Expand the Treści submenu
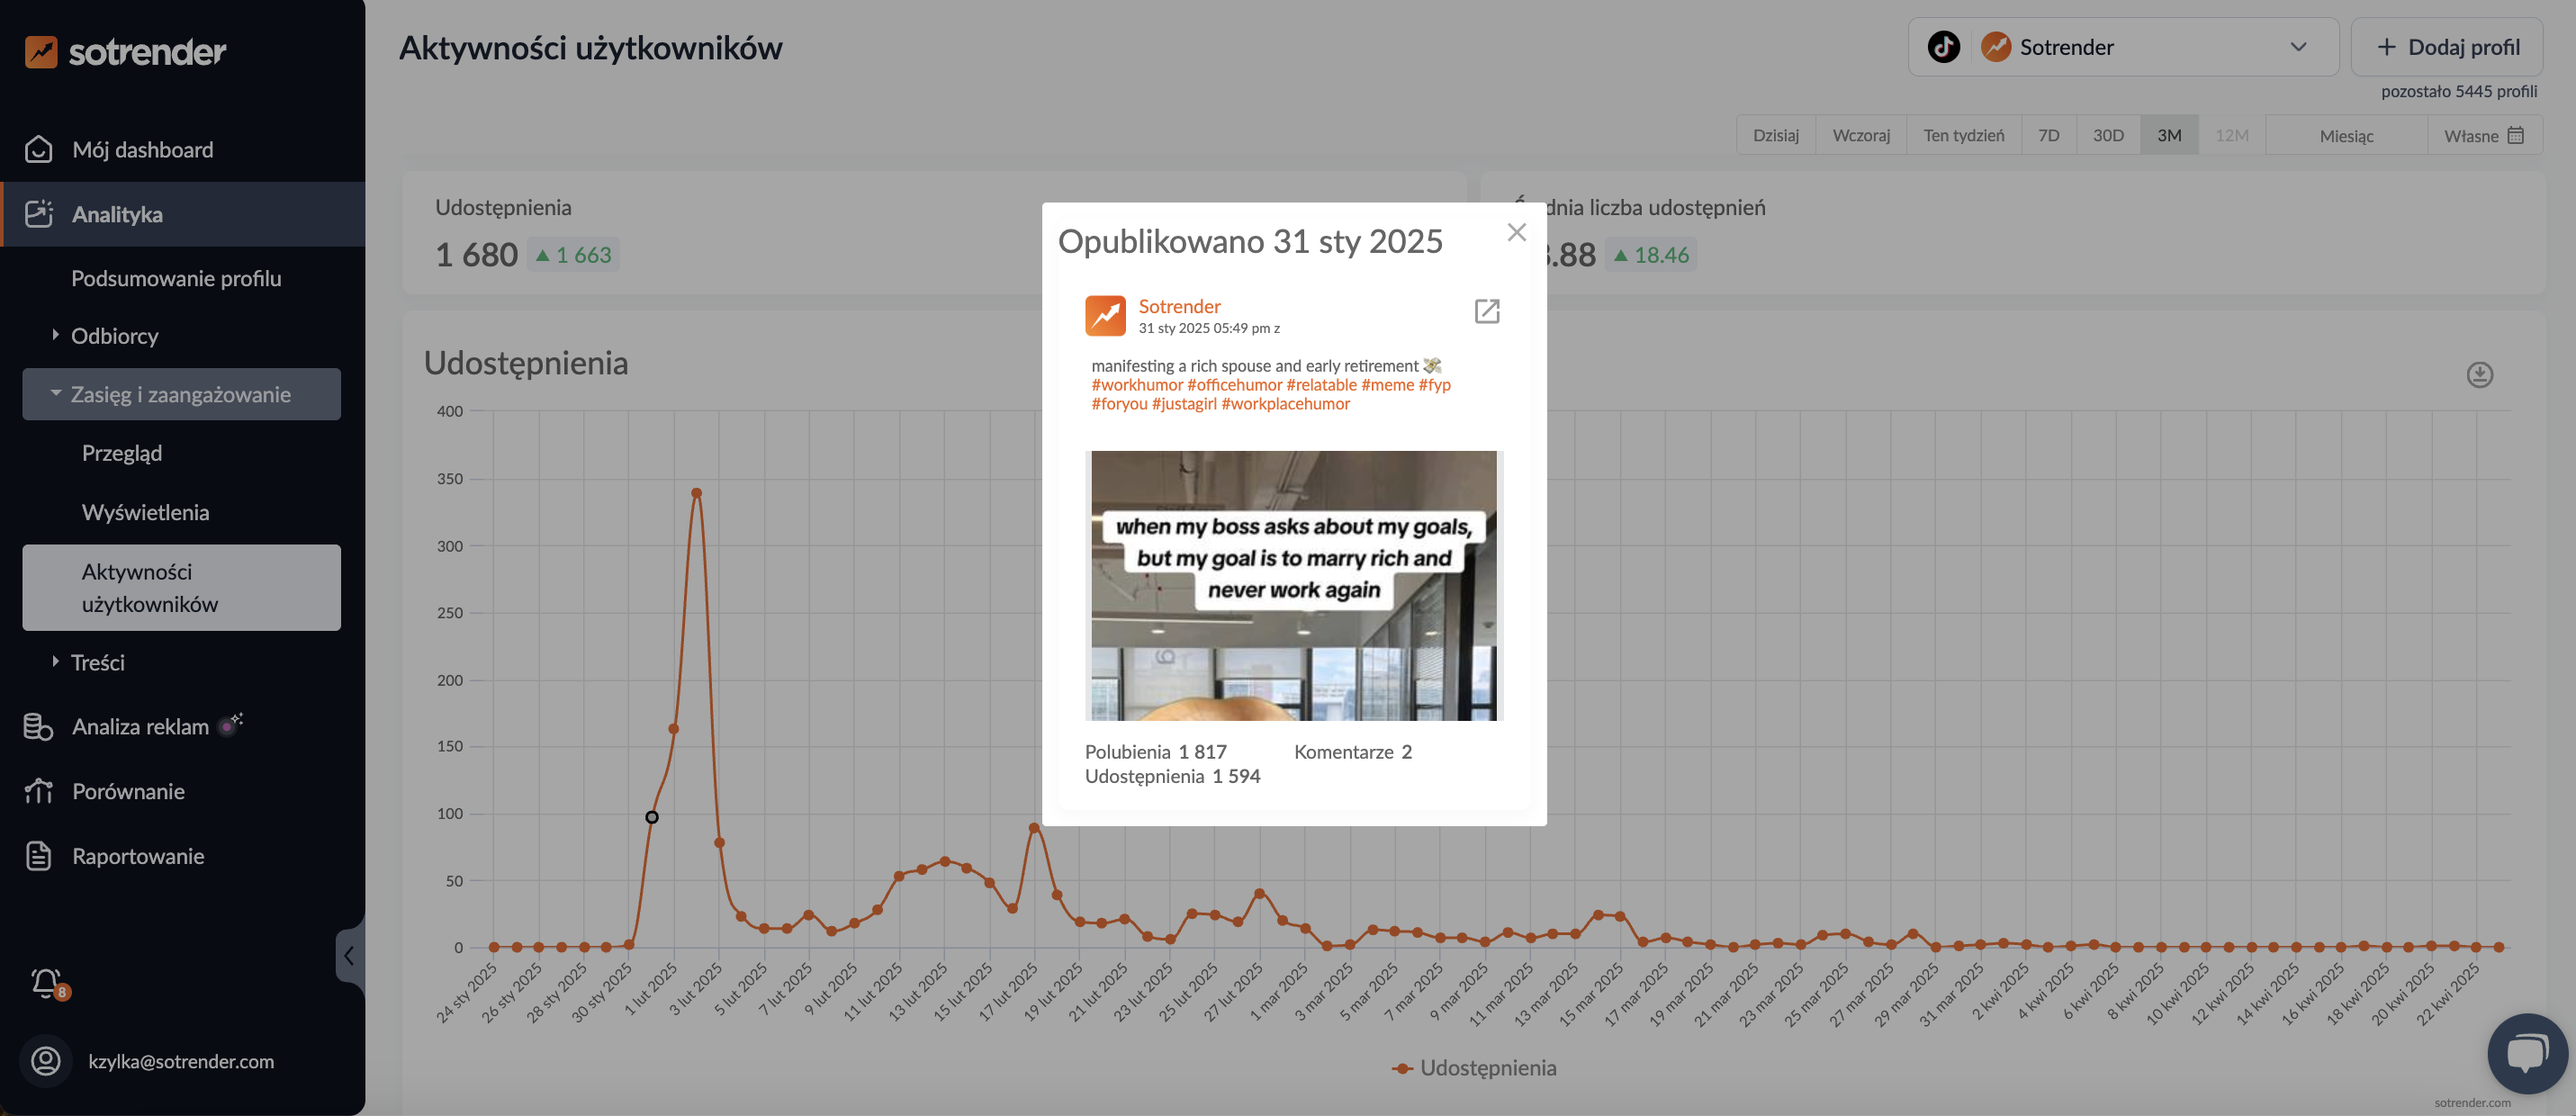 coord(97,662)
